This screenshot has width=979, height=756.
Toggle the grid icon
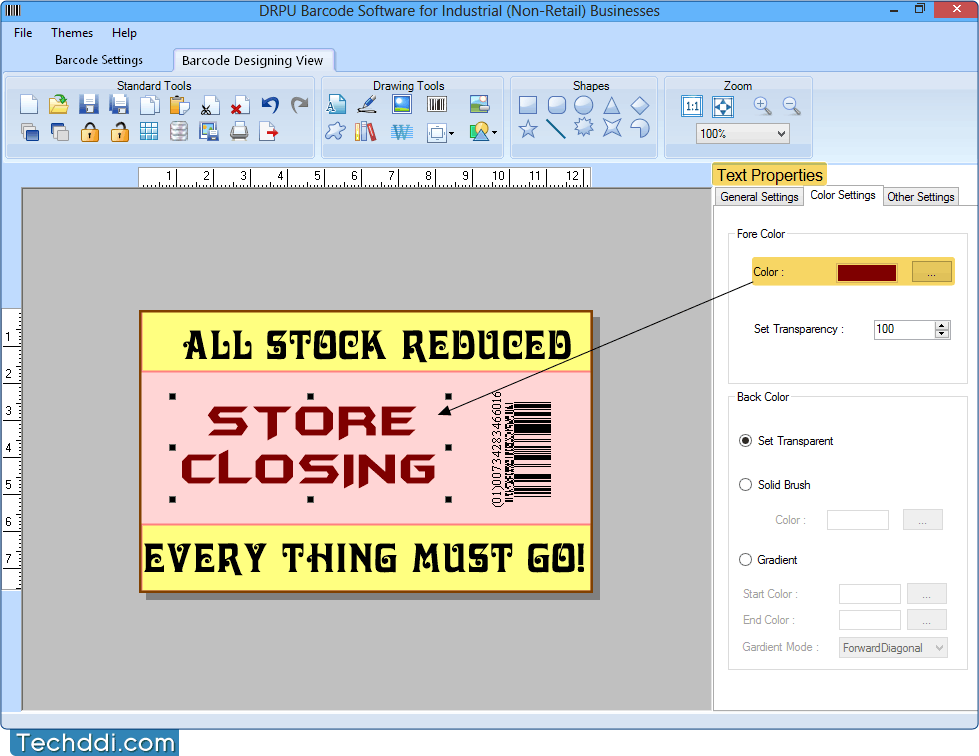tap(149, 132)
